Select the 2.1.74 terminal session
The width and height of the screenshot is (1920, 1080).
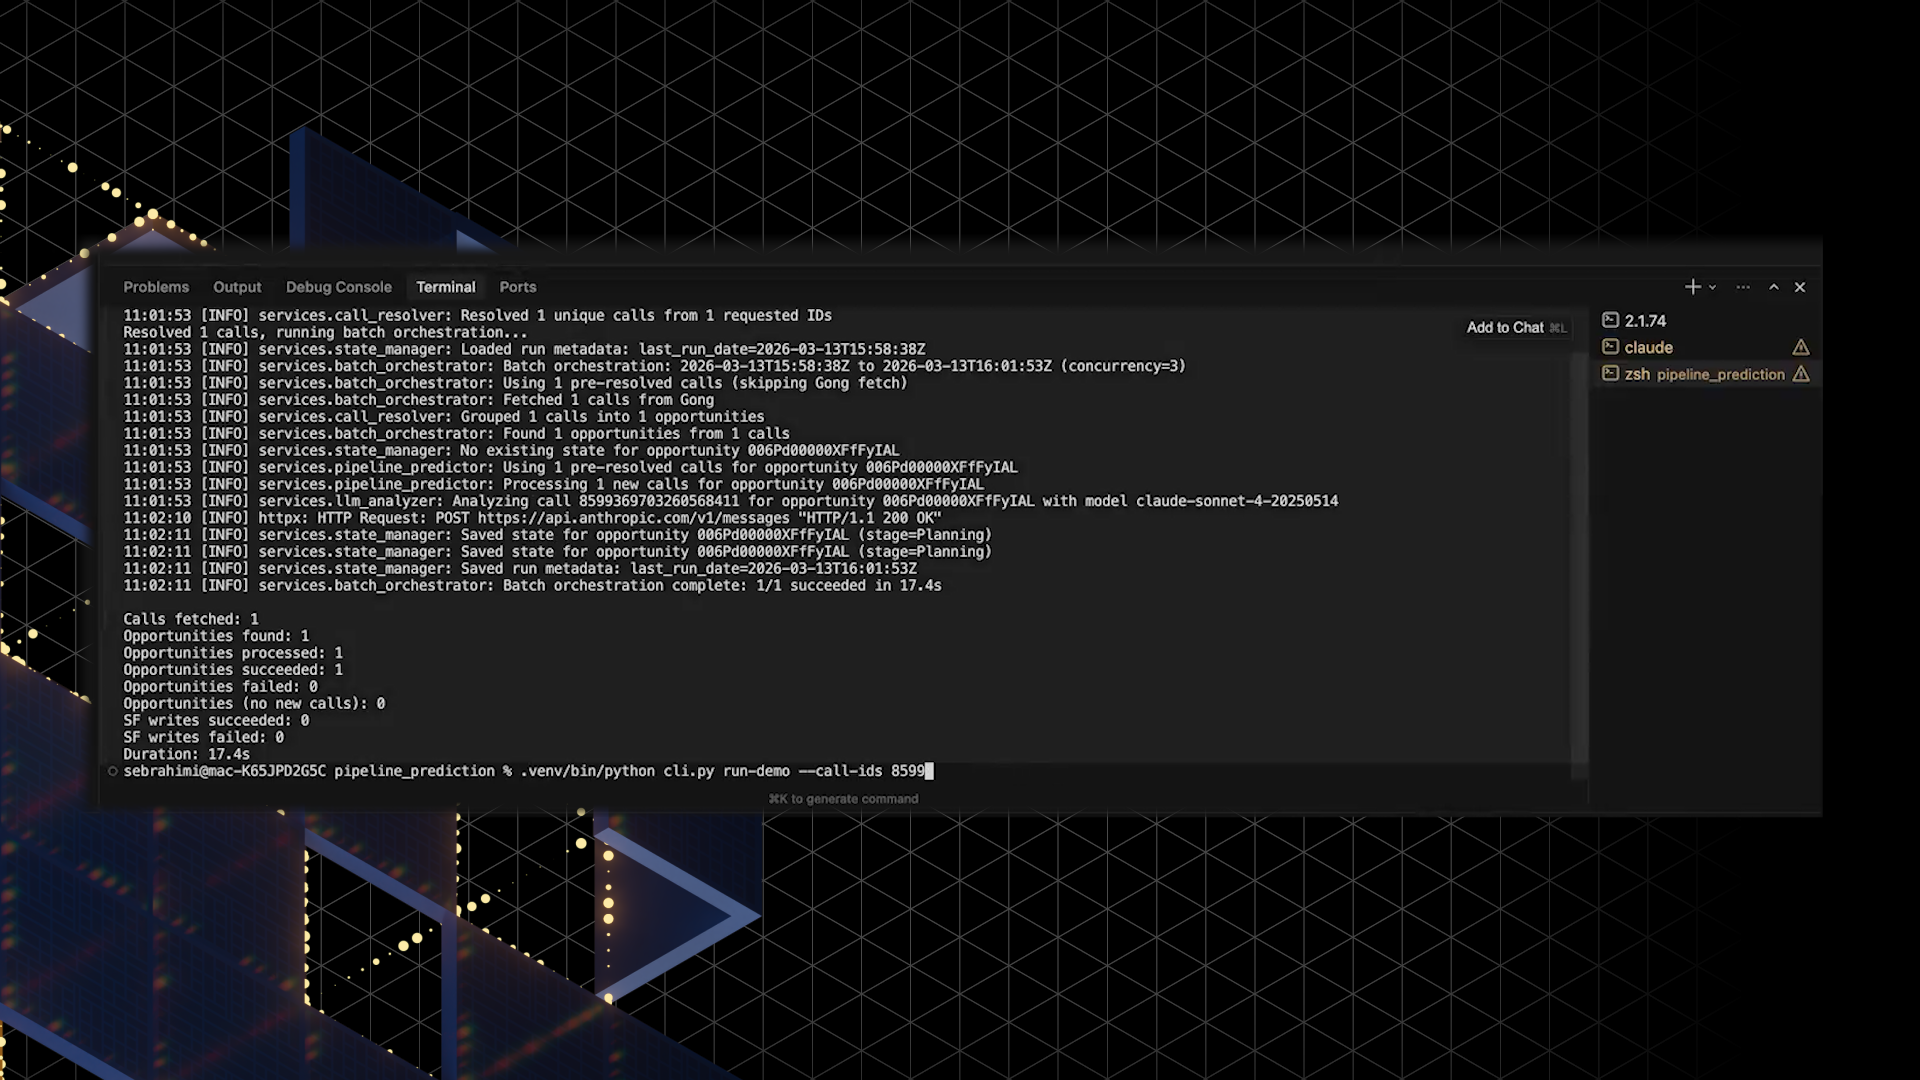(x=1706, y=321)
